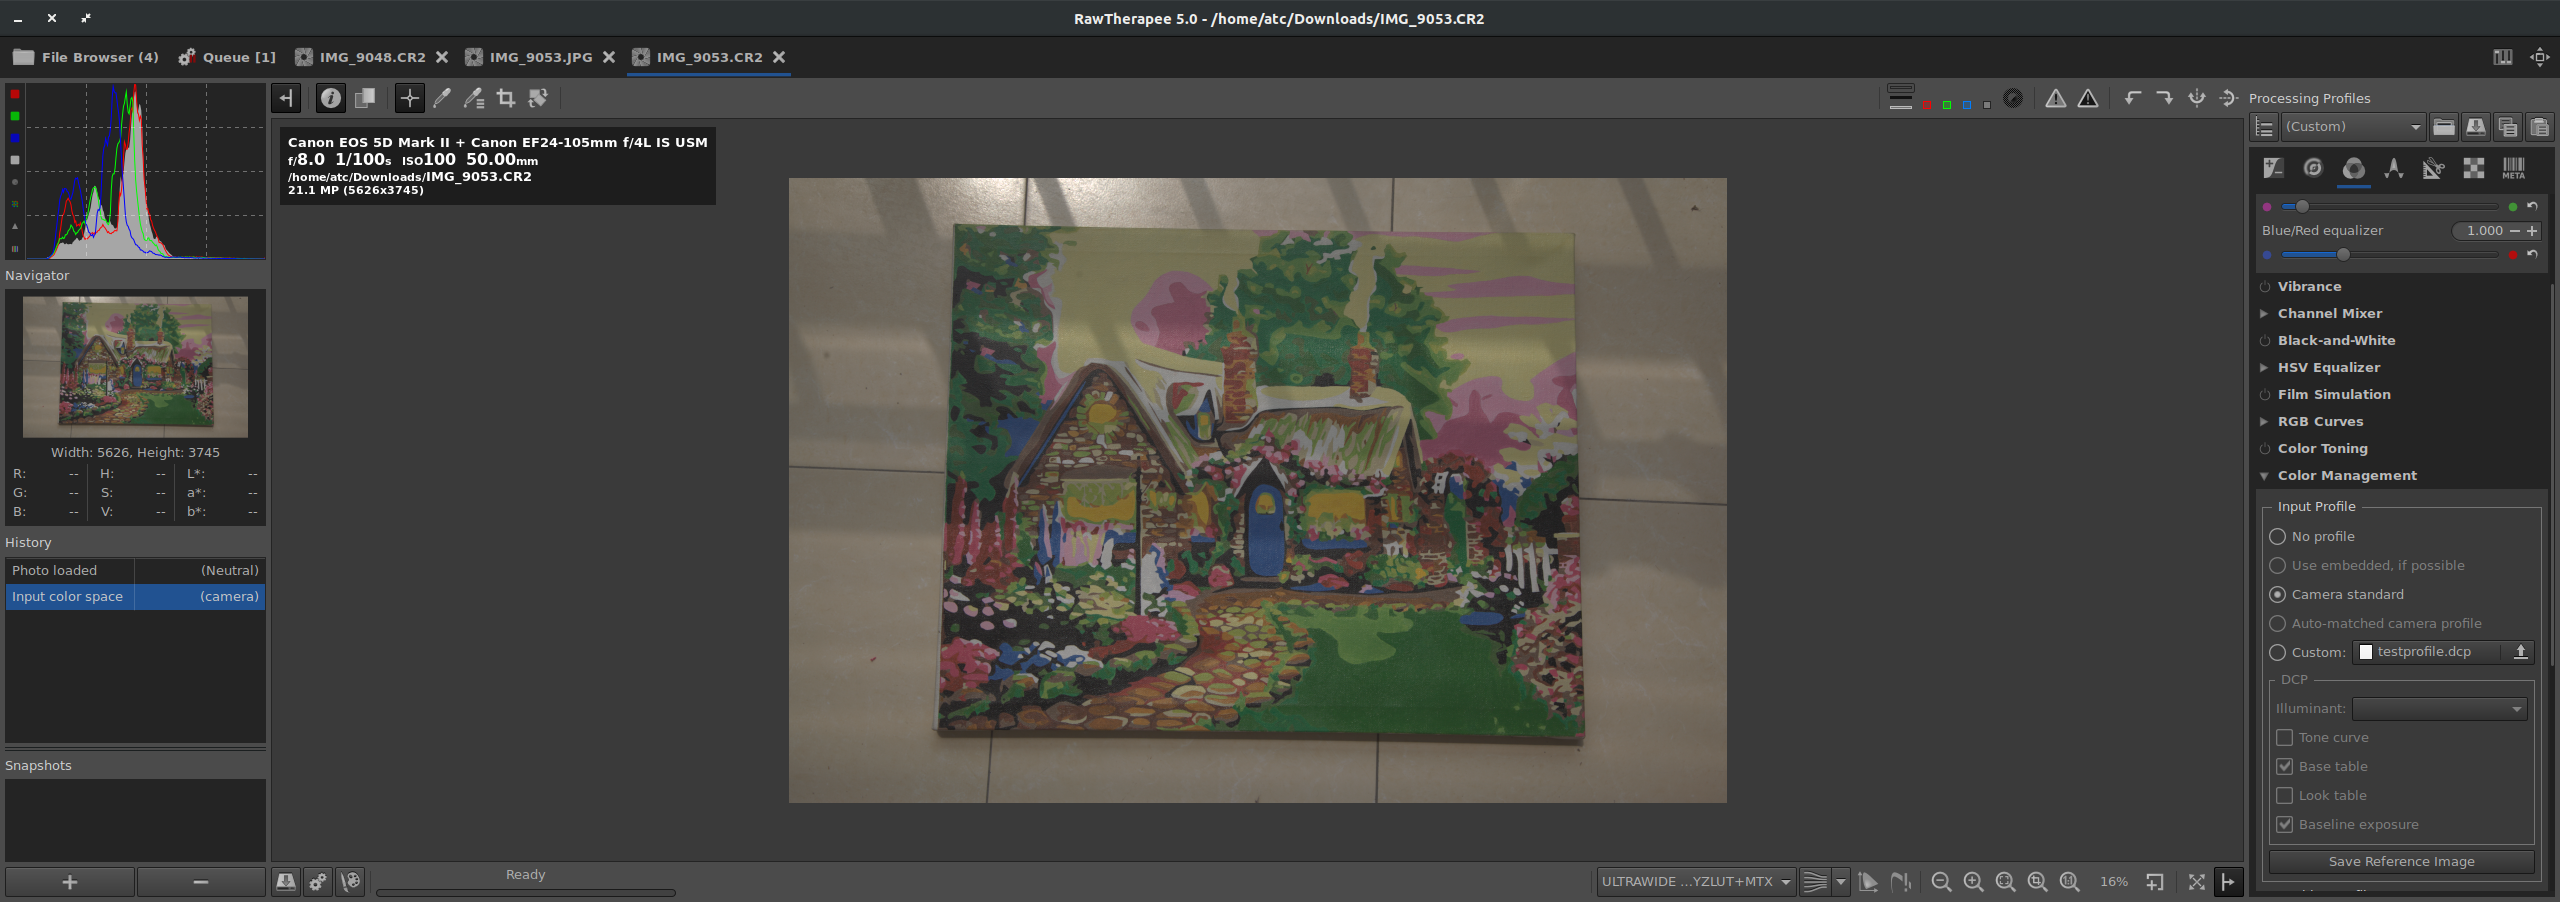2560x902 pixels.
Task: Enable shadow clipping indication
Action: (2056, 98)
